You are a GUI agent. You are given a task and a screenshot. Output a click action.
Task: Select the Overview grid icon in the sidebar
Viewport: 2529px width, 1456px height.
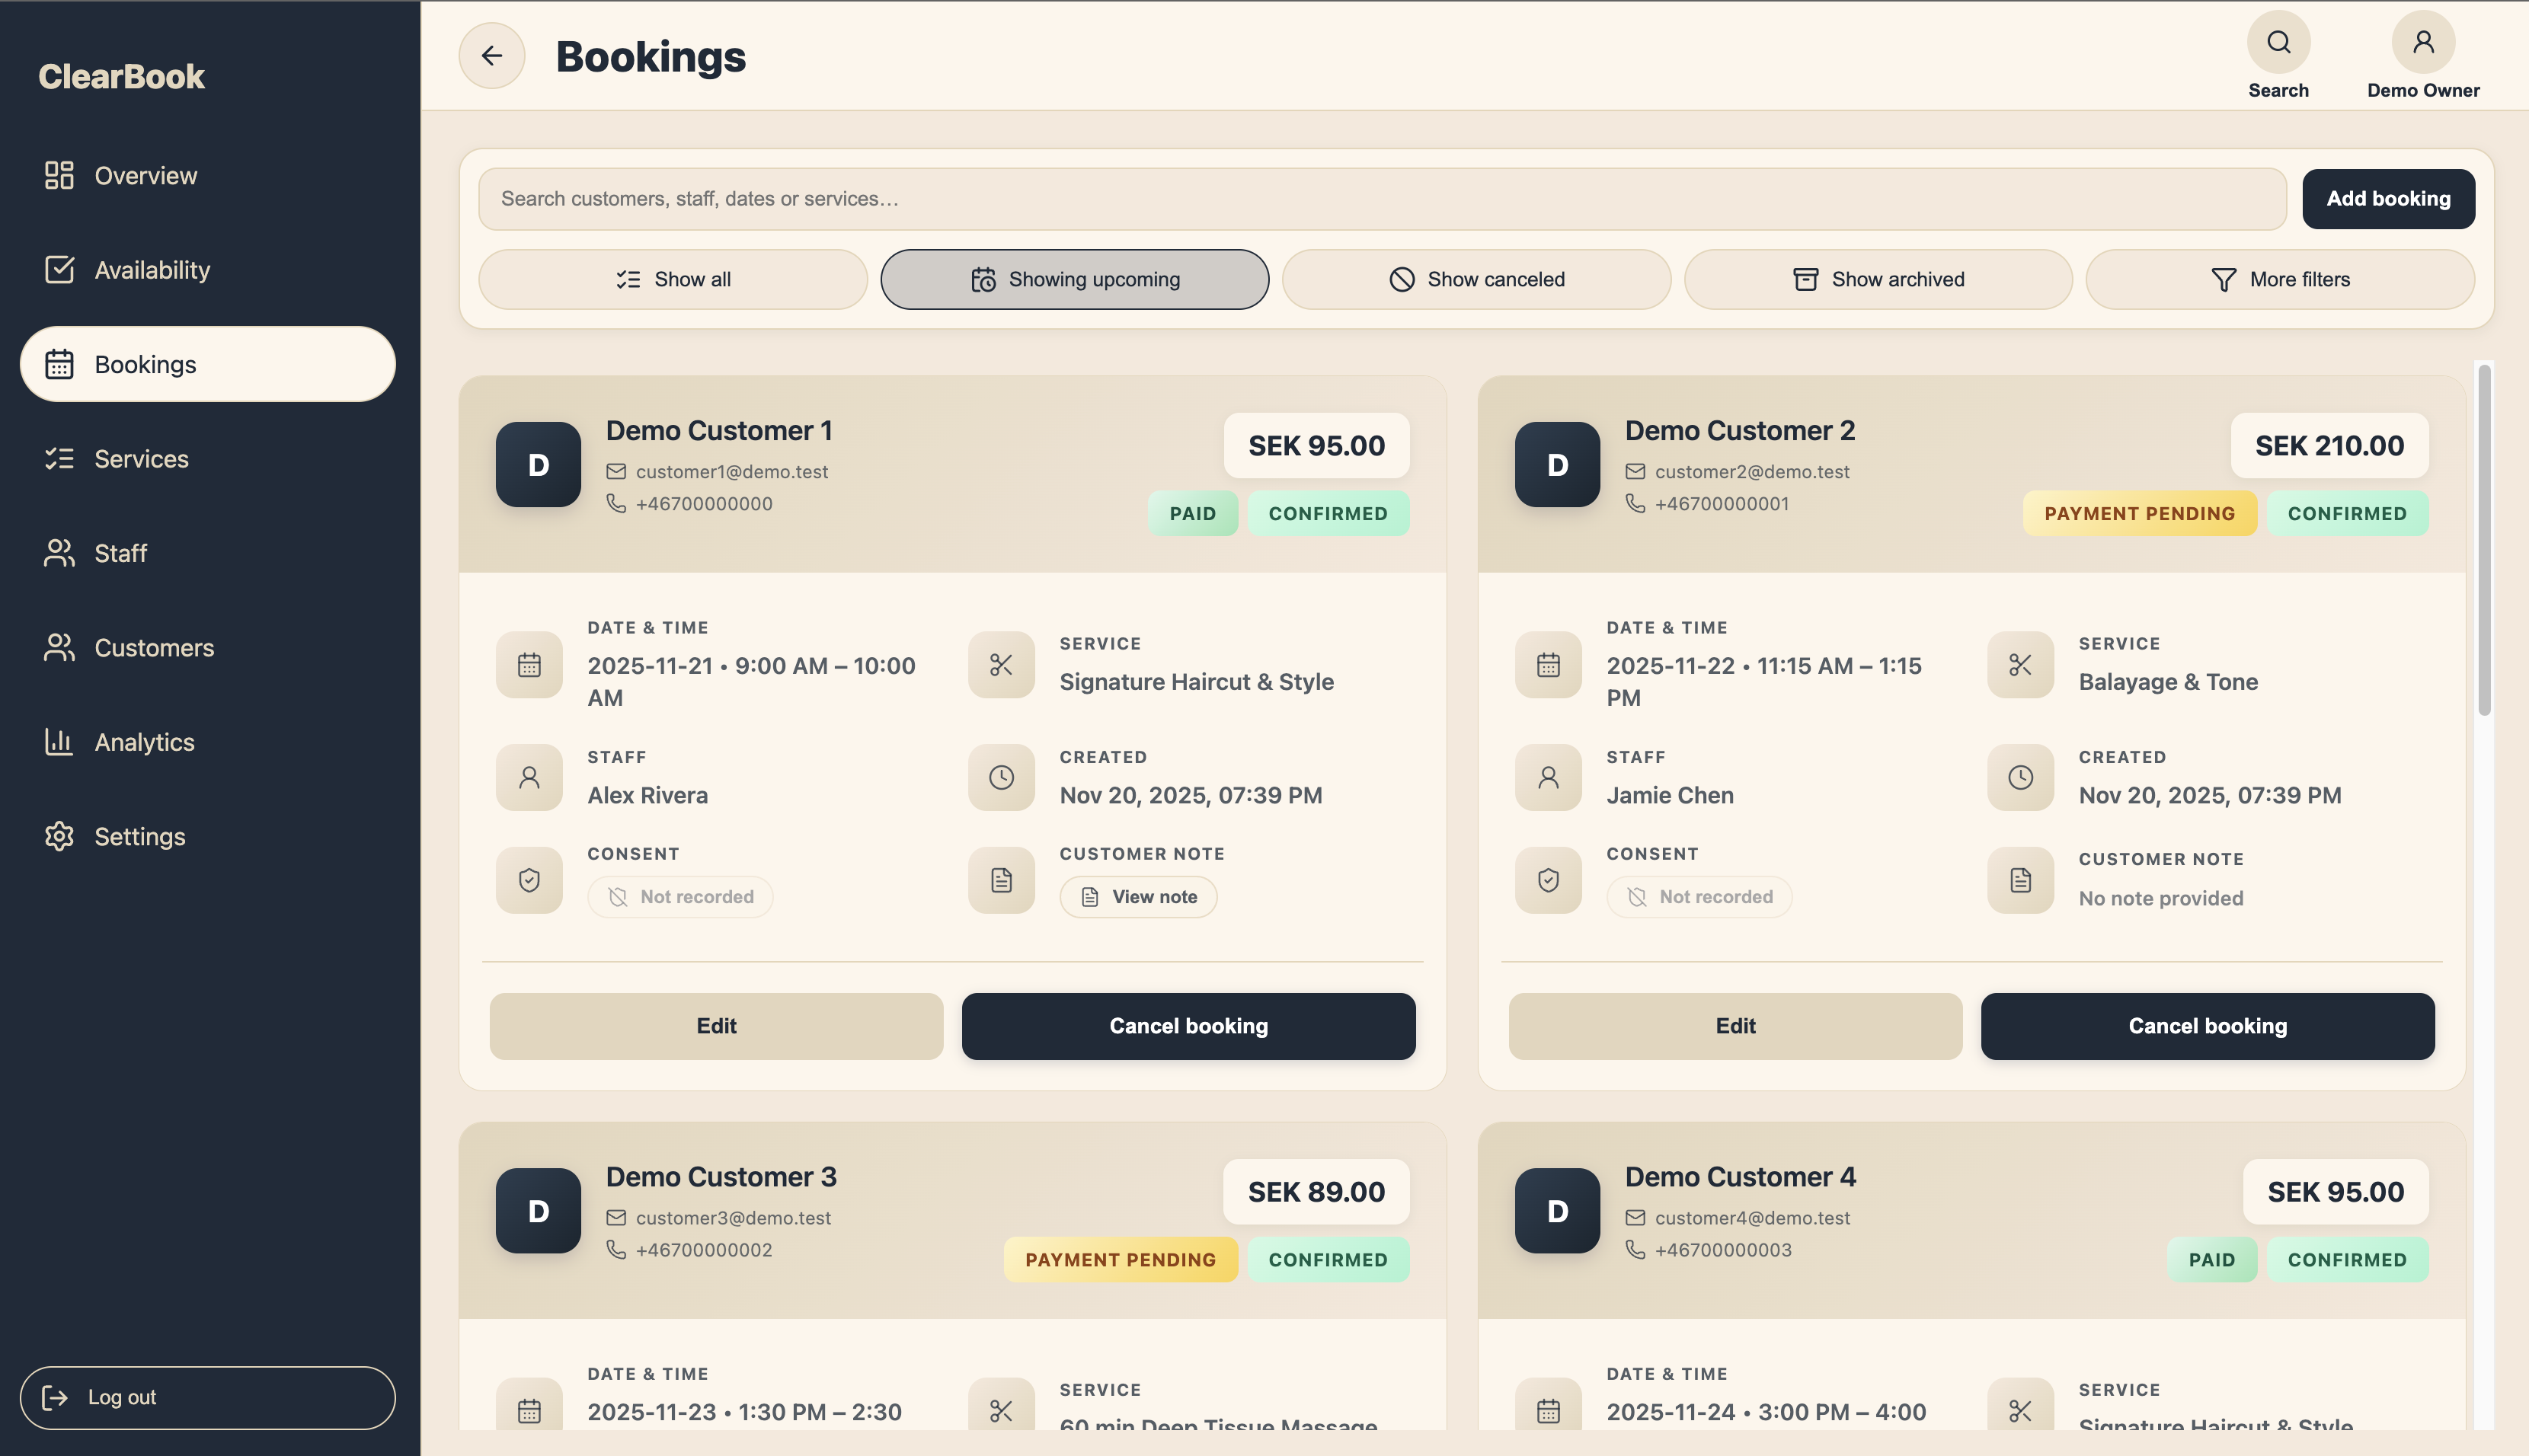[x=59, y=175]
